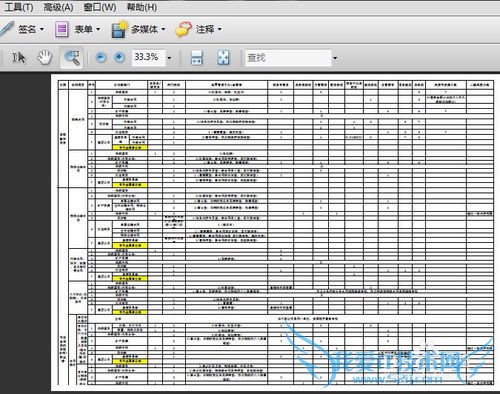Click the 注释 comment bubble icon
Screen dimensions: 500x394
coord(184,29)
